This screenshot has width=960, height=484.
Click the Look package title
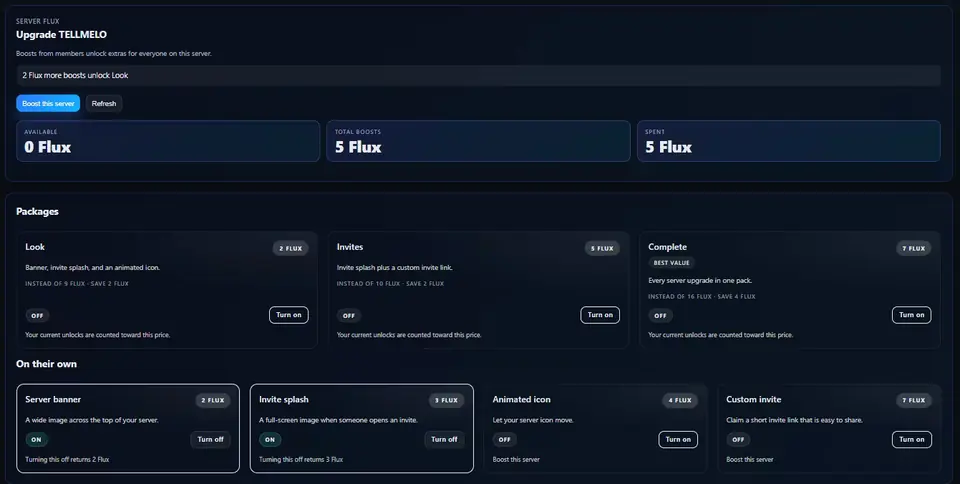coord(35,247)
